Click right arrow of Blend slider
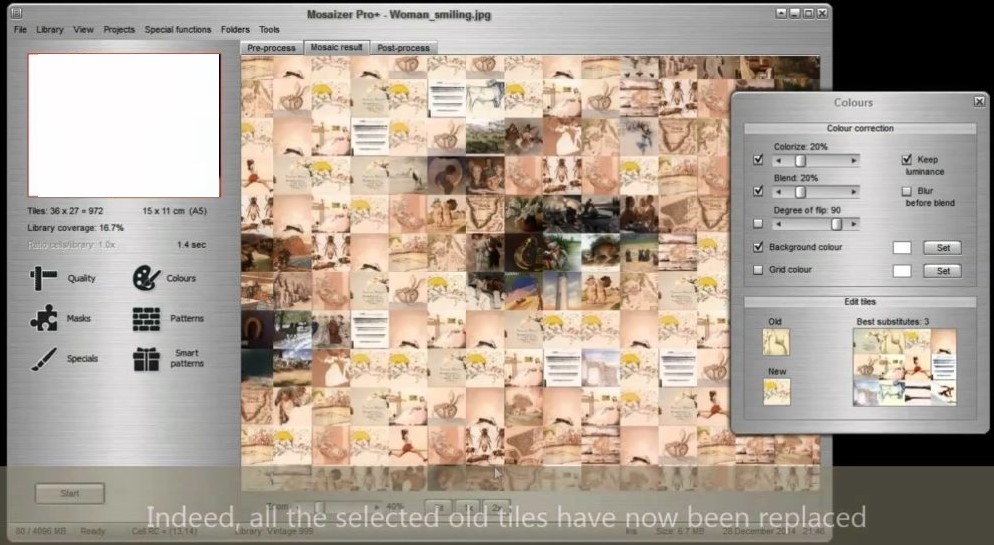This screenshot has height=545, width=994. [854, 191]
